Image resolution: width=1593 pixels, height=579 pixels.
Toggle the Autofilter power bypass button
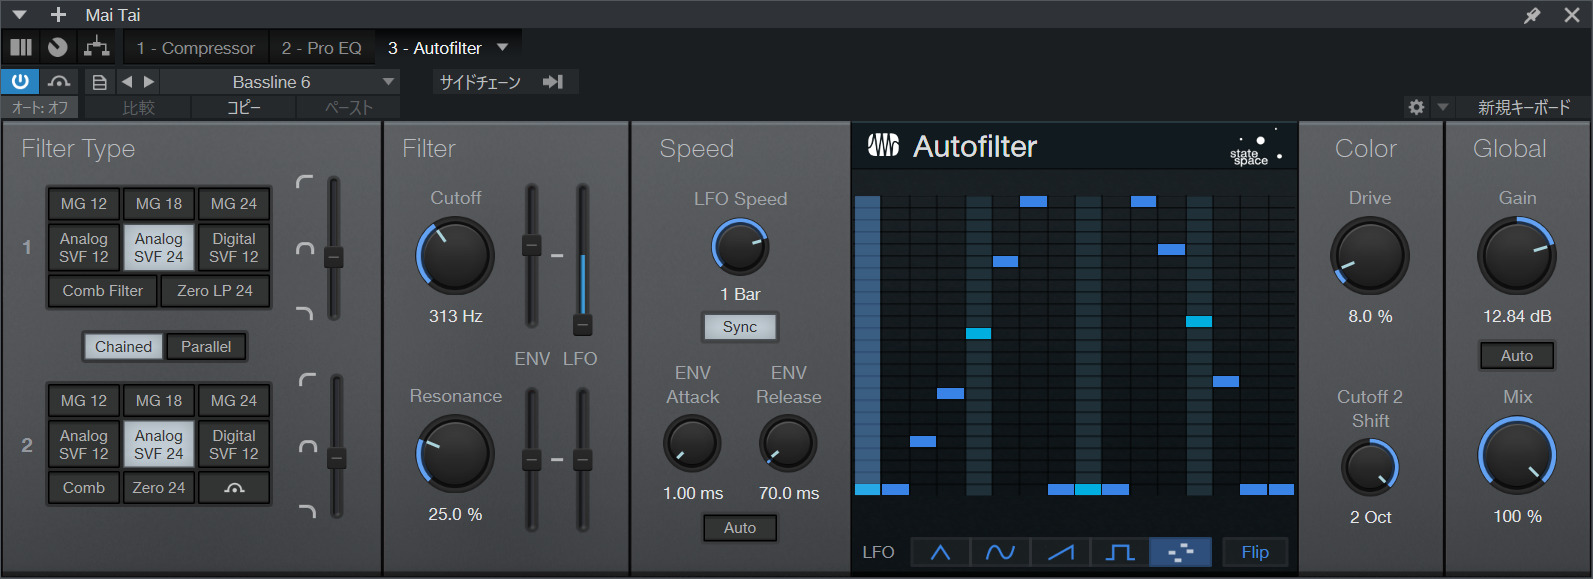pos(20,82)
